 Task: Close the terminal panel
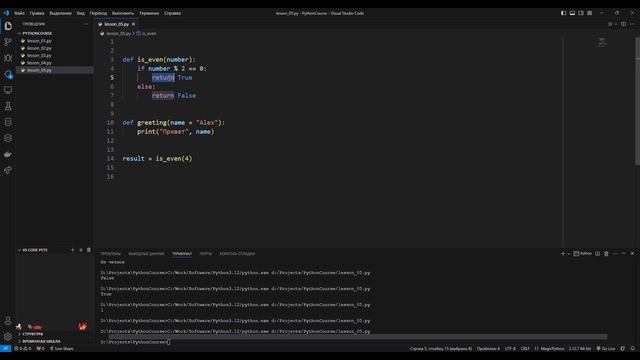[x=632, y=253]
